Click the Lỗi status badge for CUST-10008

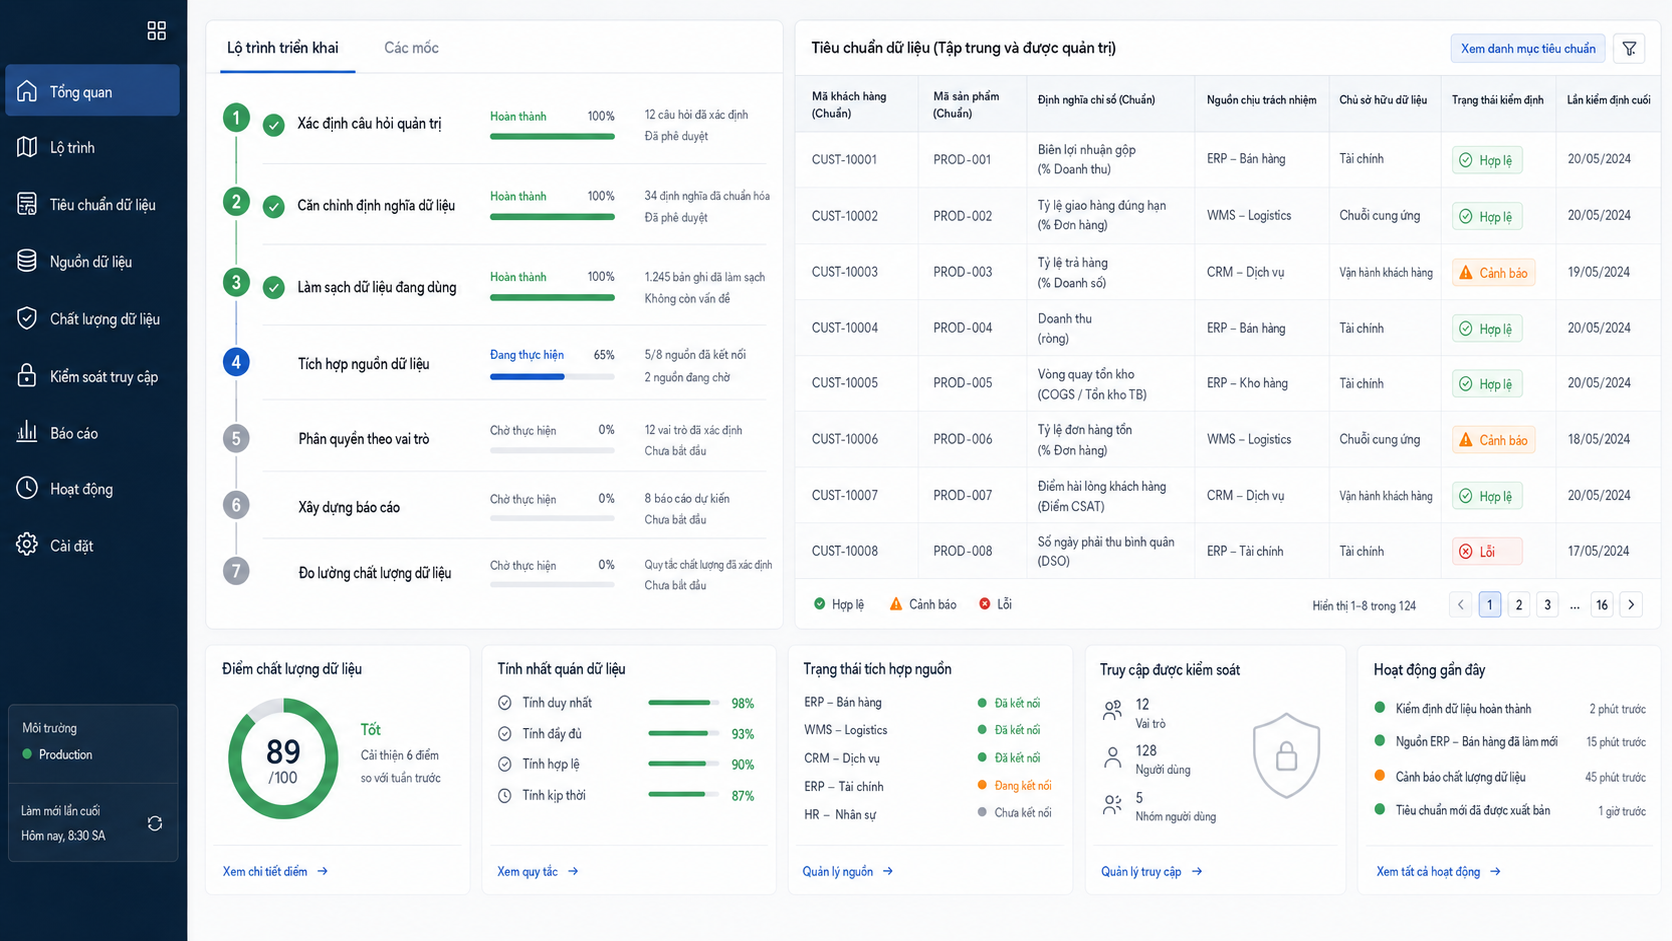(x=1487, y=551)
